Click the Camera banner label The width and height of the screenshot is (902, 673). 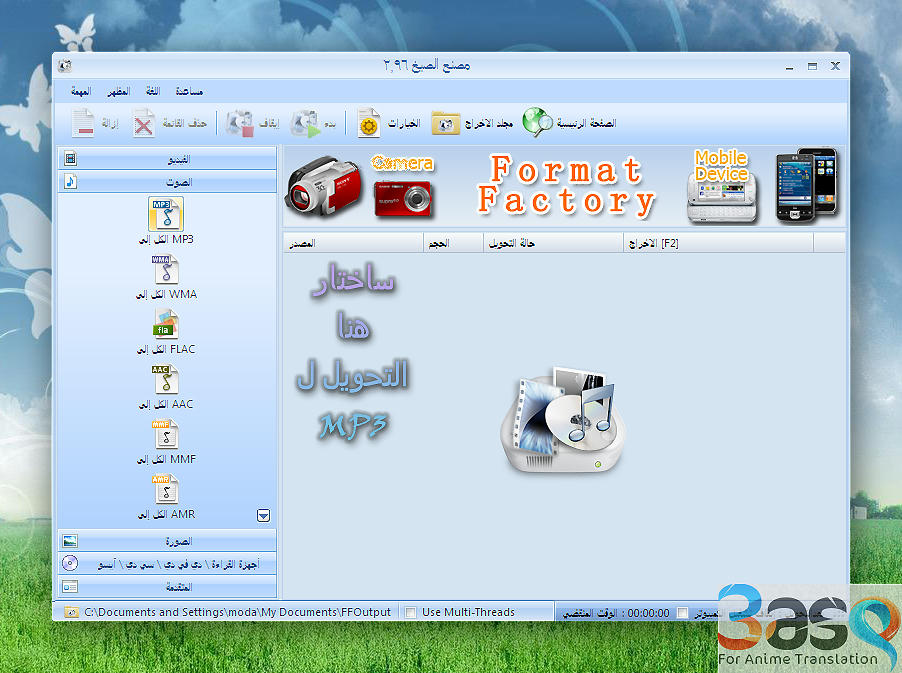coord(402,163)
